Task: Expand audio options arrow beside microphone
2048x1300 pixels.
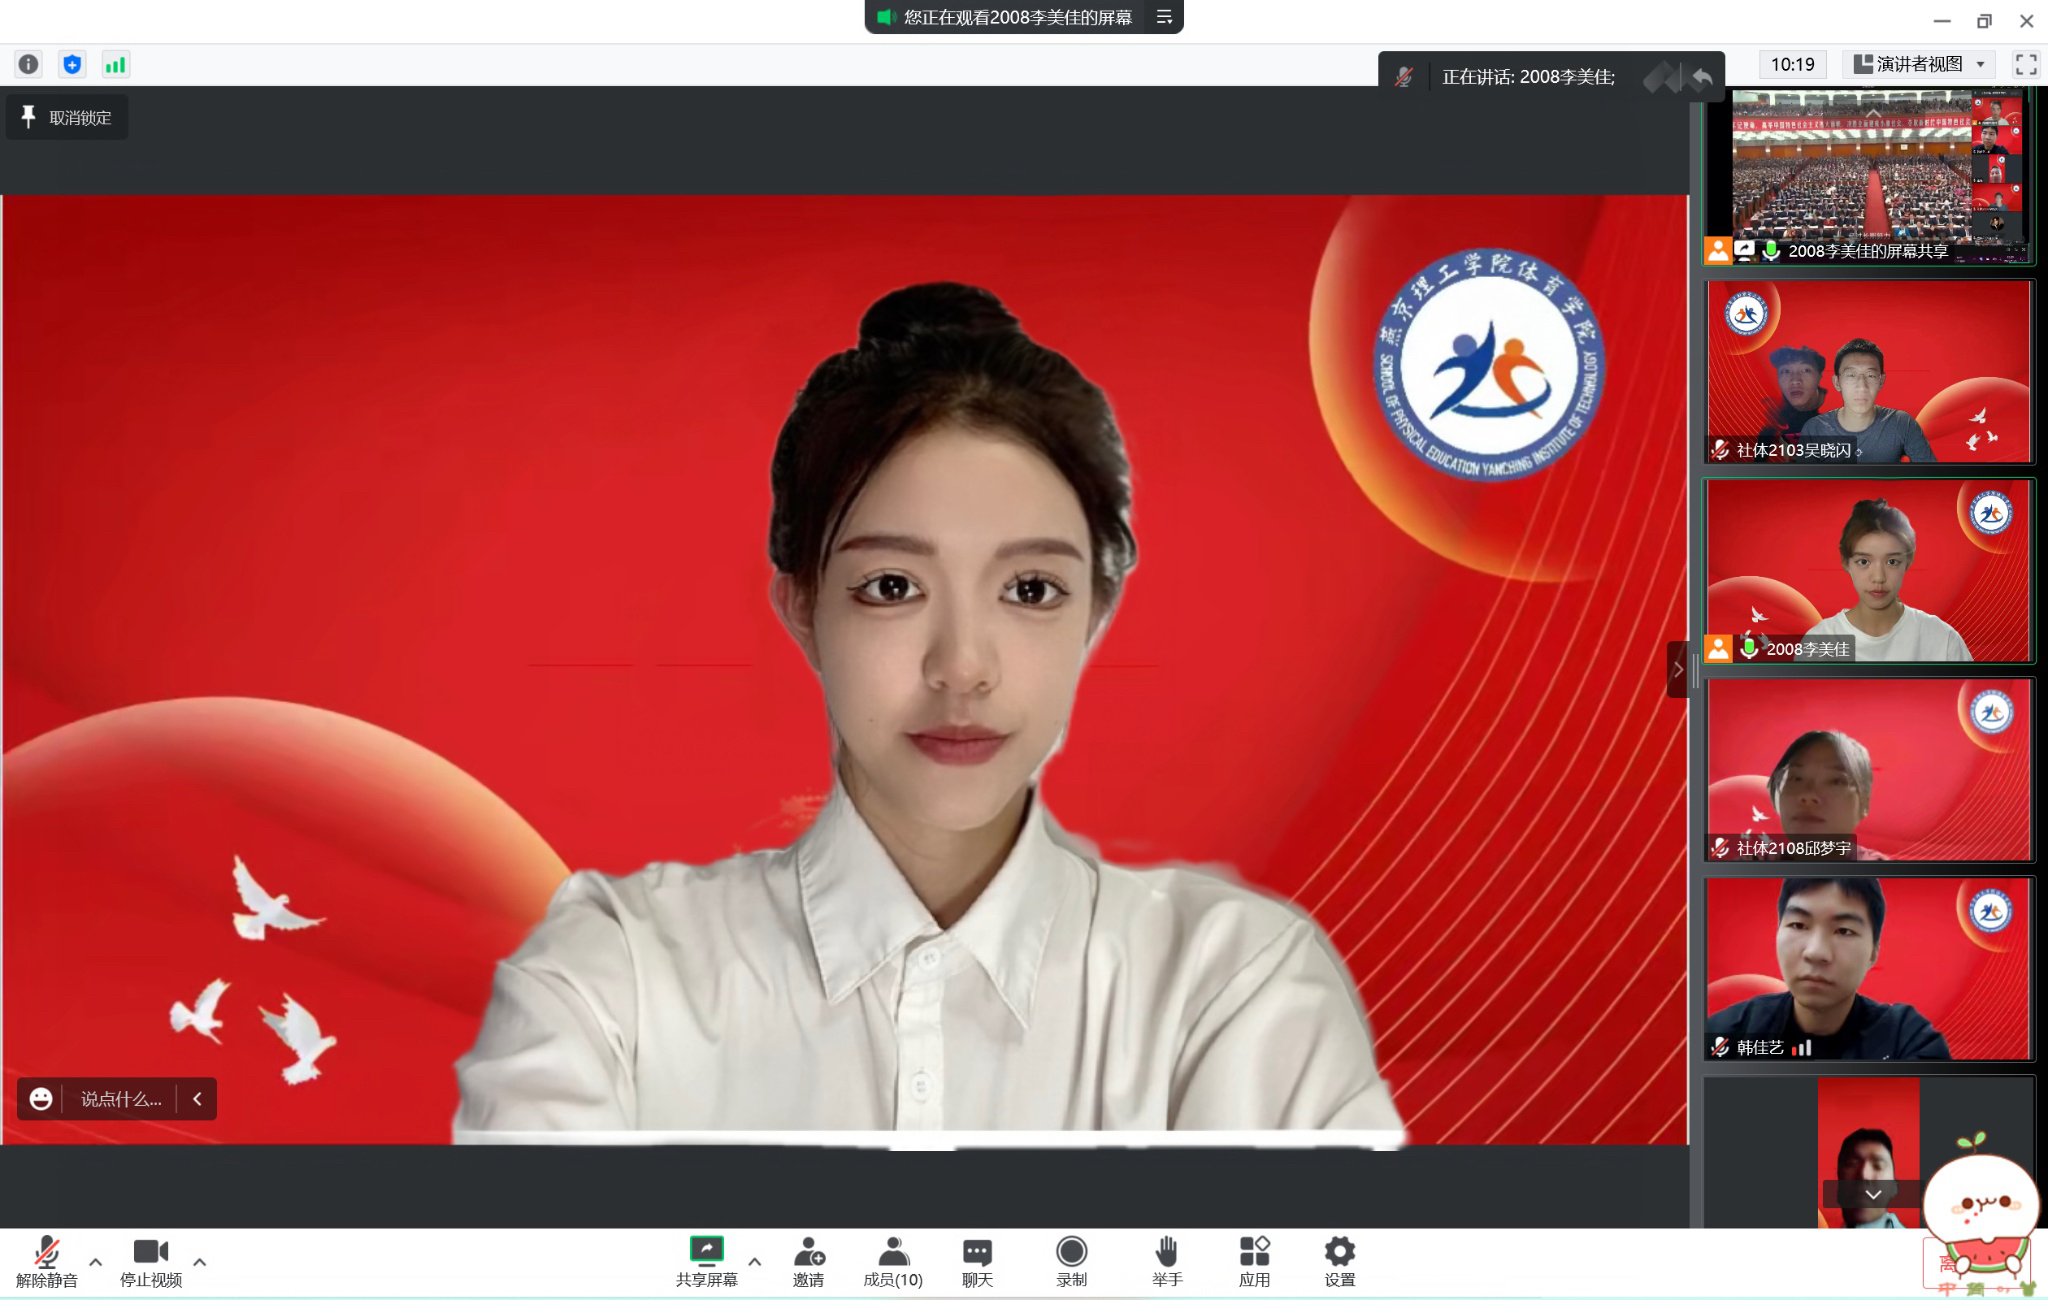Action: pos(96,1262)
